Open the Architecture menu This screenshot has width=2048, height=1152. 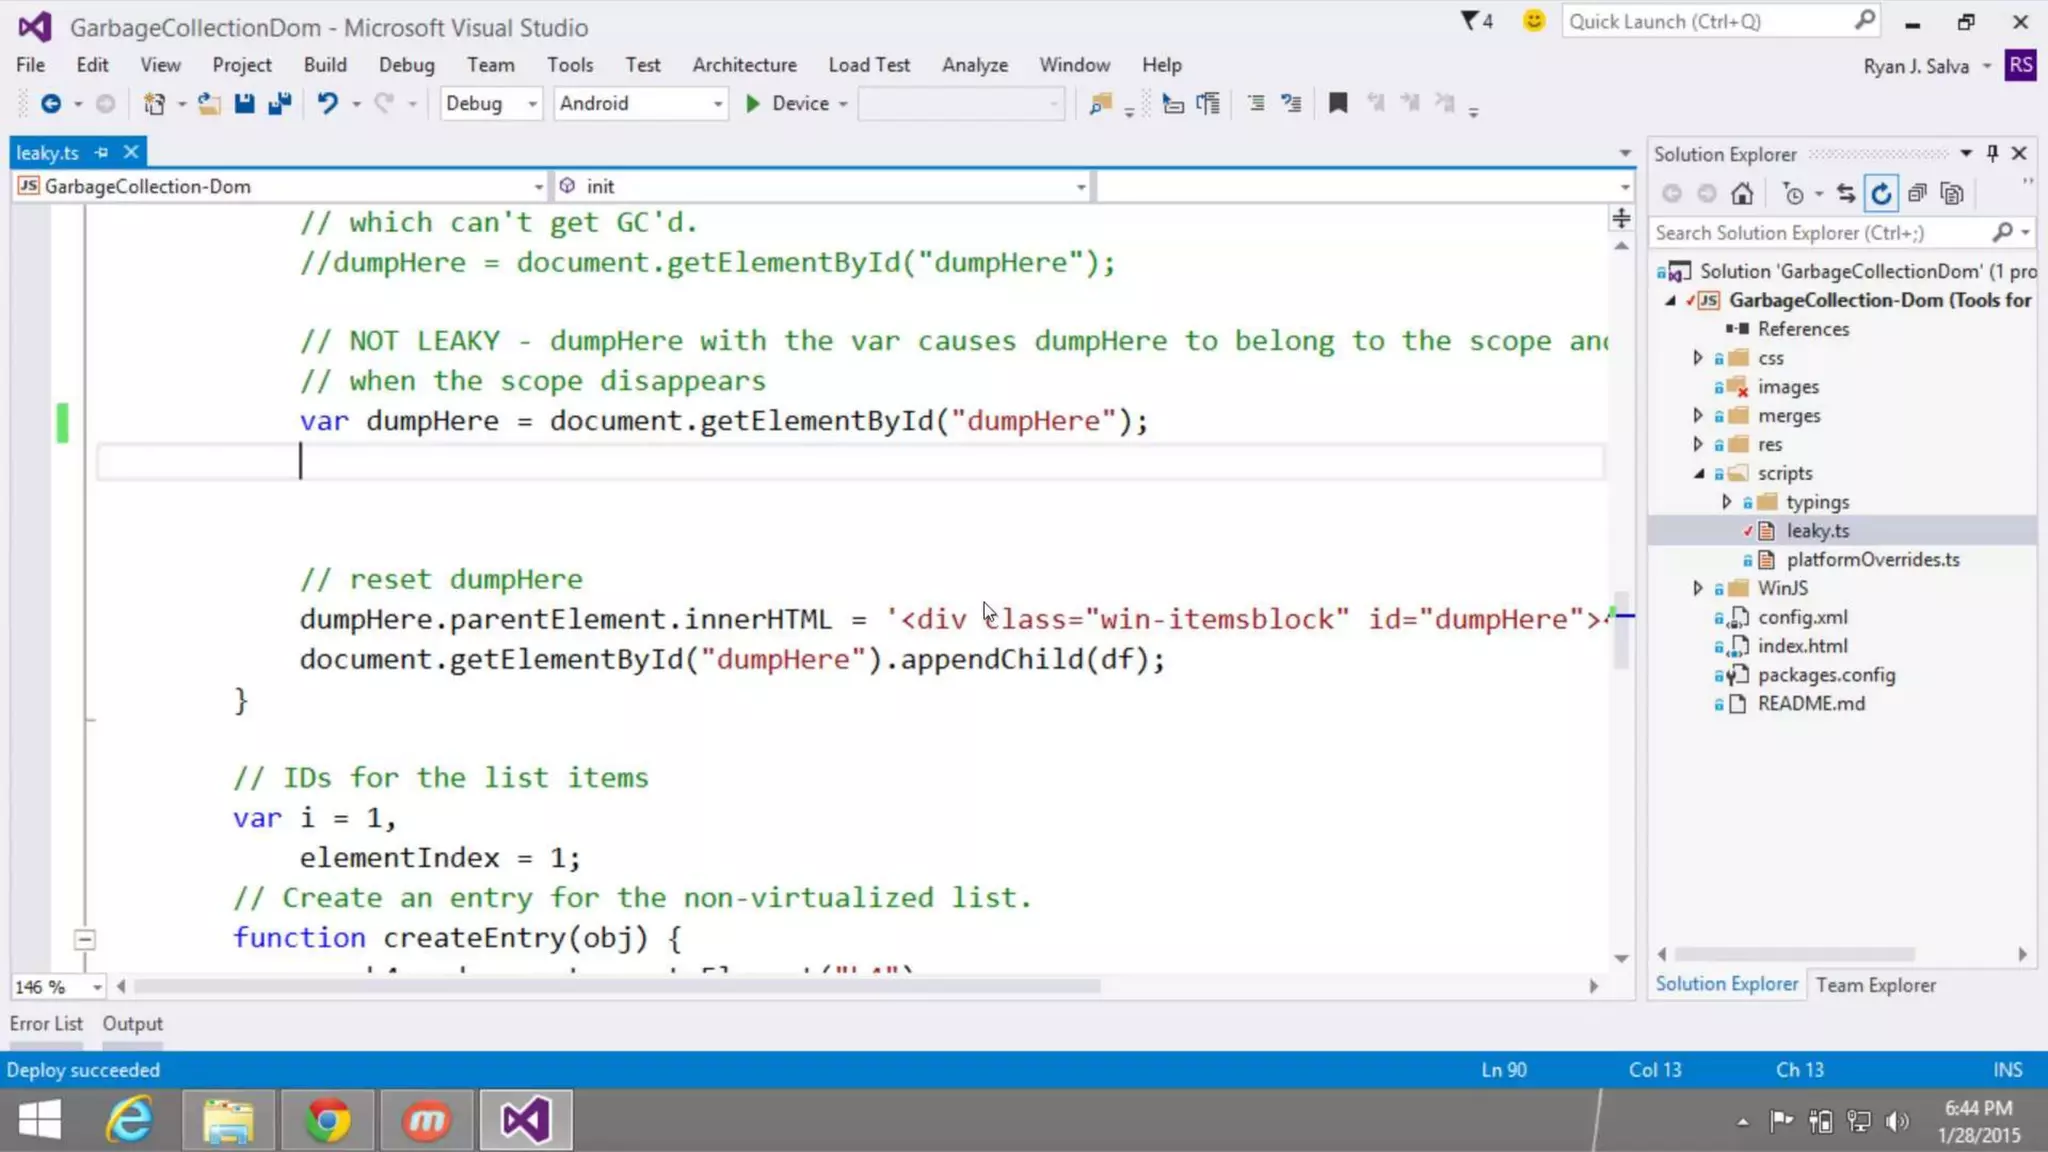pos(744,65)
